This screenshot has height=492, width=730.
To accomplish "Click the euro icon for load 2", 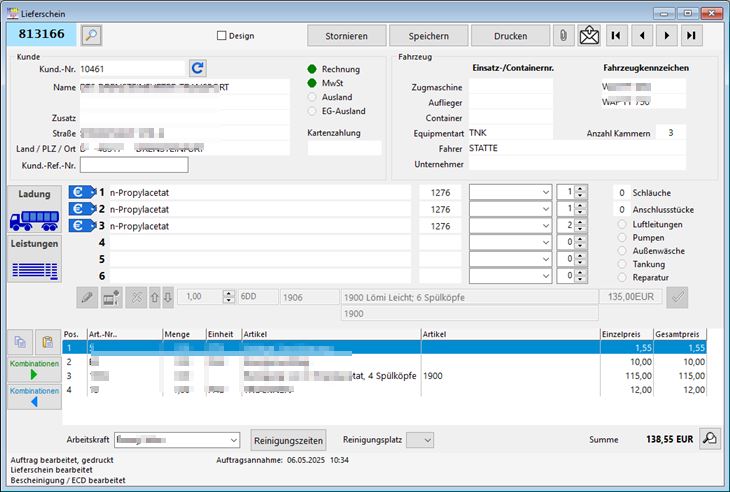I will tap(80, 208).
